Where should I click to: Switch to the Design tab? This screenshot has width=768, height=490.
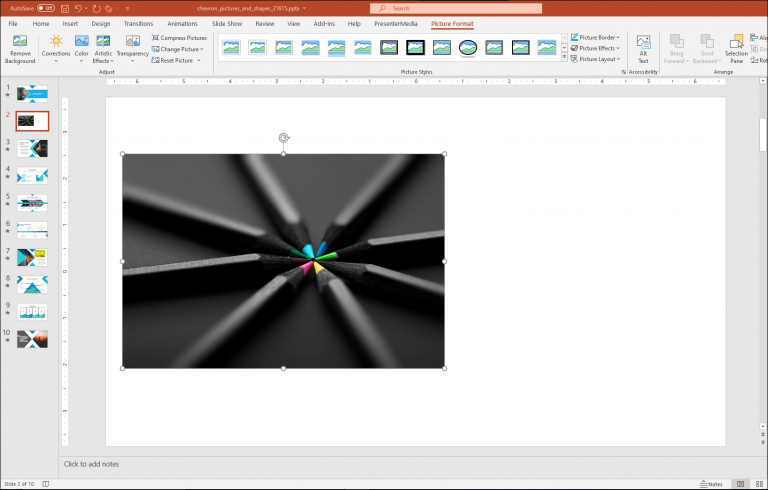(100, 24)
